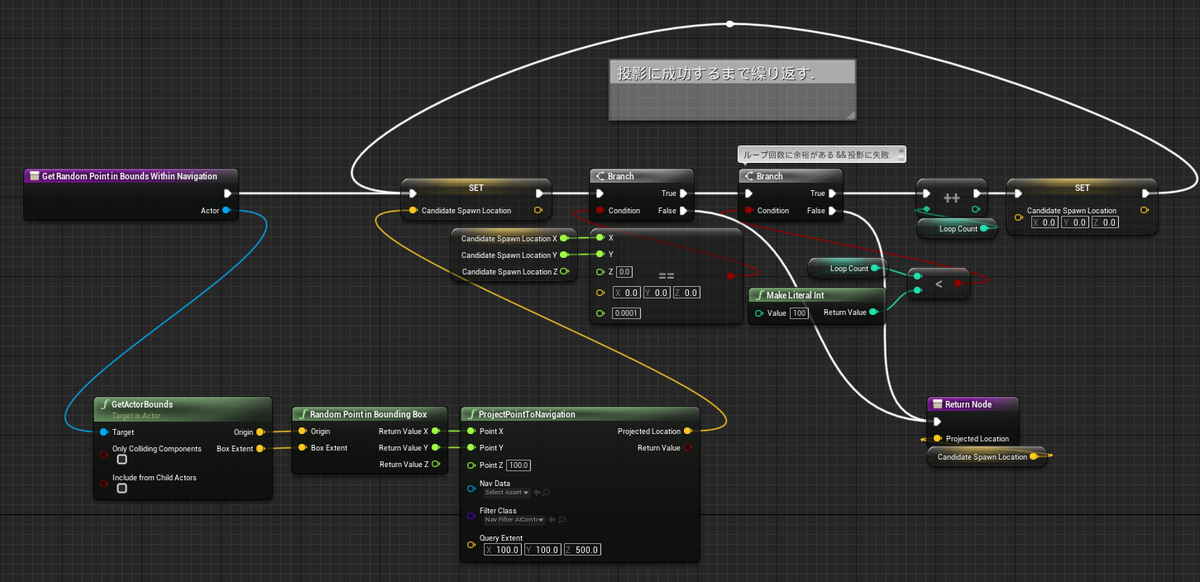
Task: Enable the Only Colliding Components checkbox
Action: [121, 460]
